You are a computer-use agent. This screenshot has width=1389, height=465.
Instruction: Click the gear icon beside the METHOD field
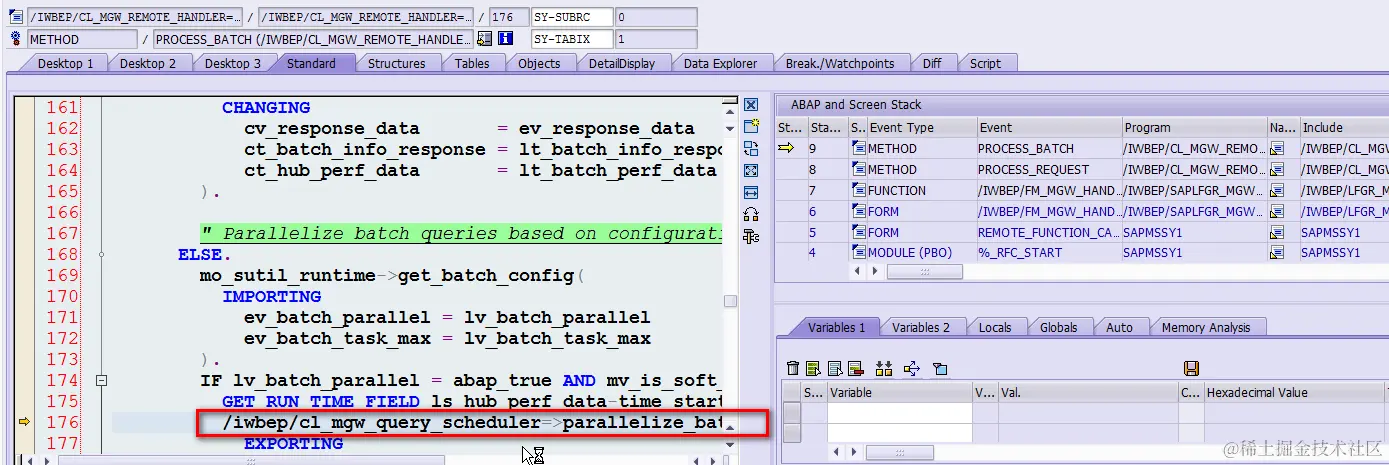tap(15, 39)
